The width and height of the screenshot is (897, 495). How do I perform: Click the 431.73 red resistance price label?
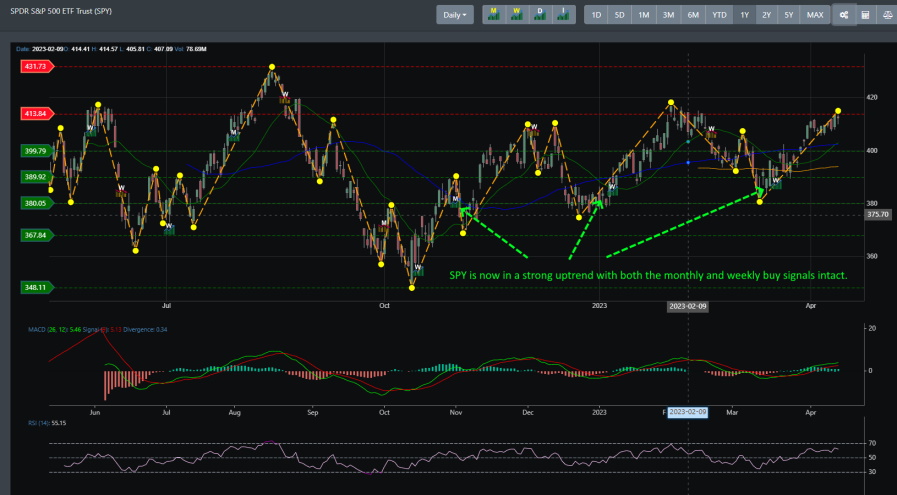click(37, 66)
